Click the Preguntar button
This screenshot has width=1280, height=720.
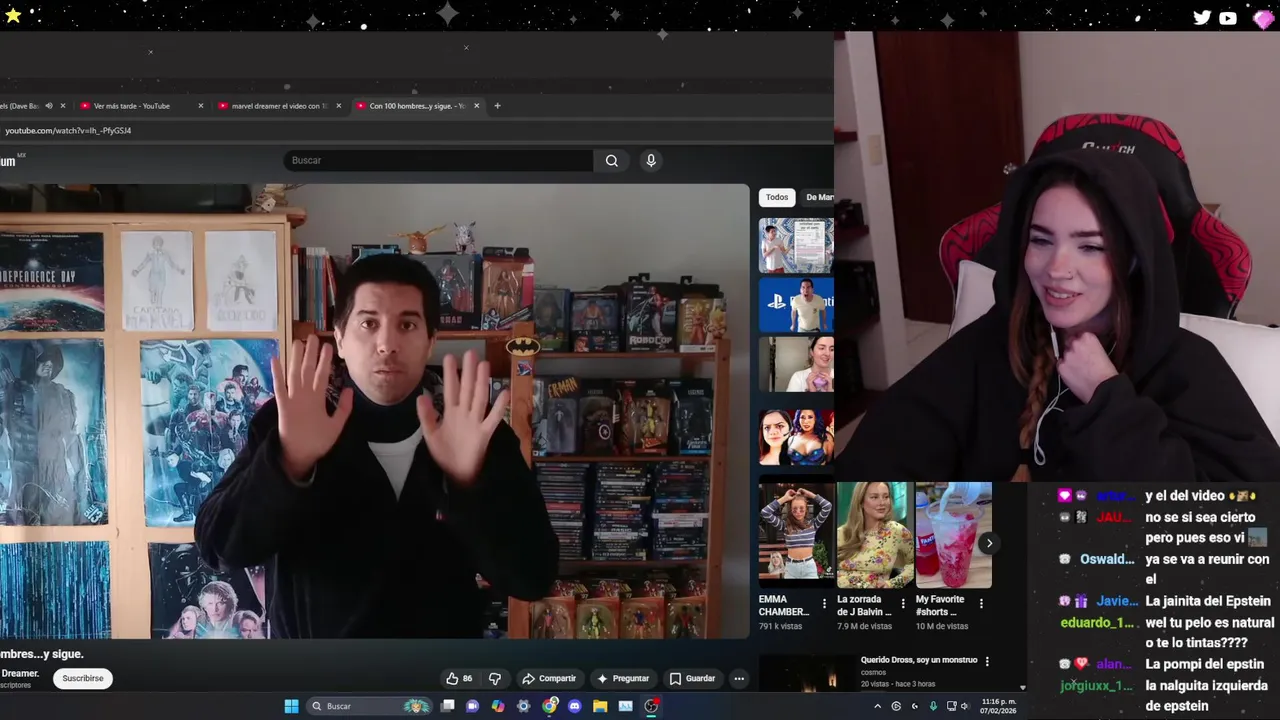click(623, 678)
